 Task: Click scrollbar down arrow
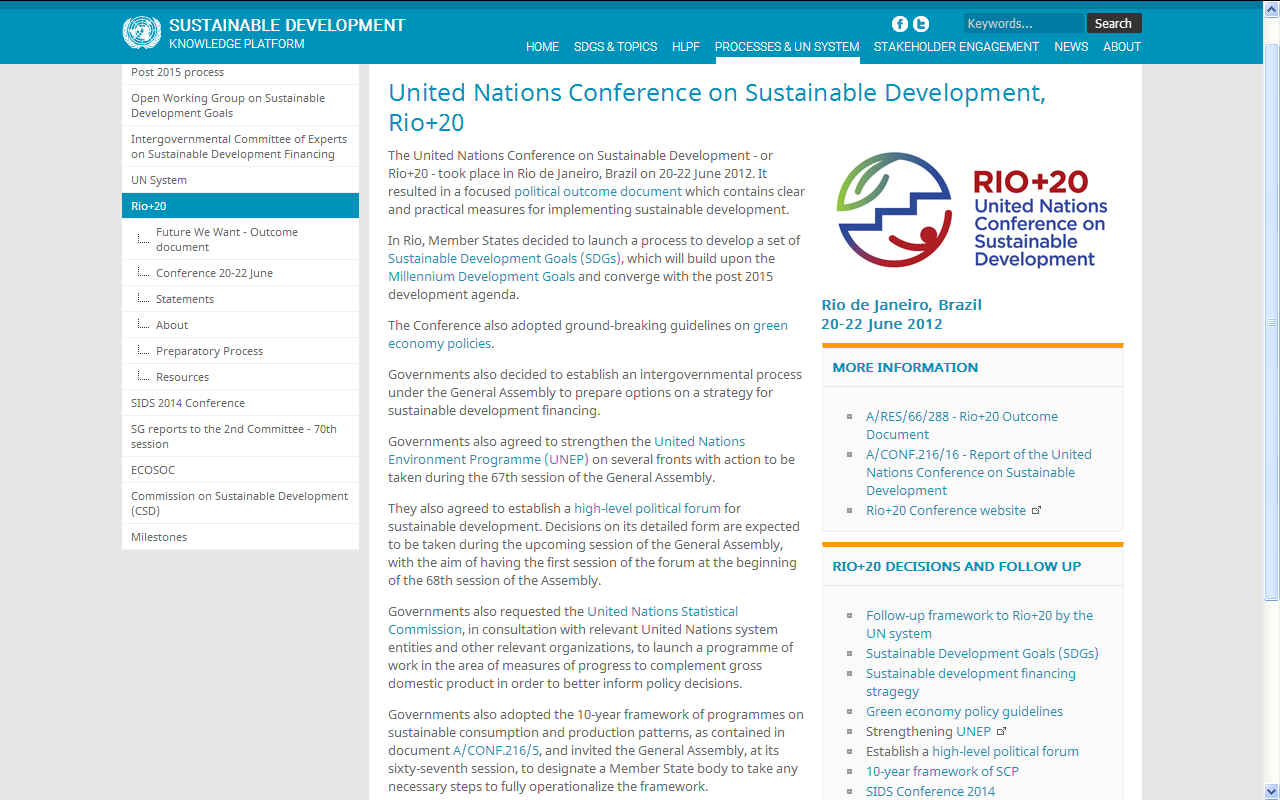(1272, 791)
